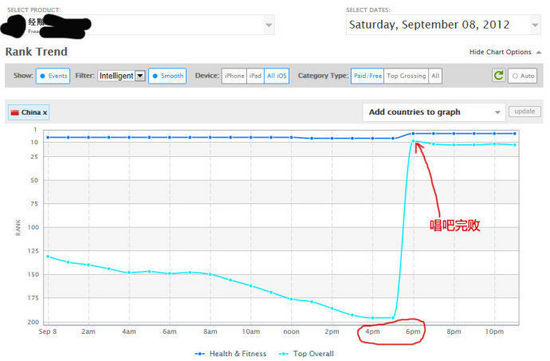Screen dimensions: 550x361
Task: Select the iPad device tab
Action: 255,76
